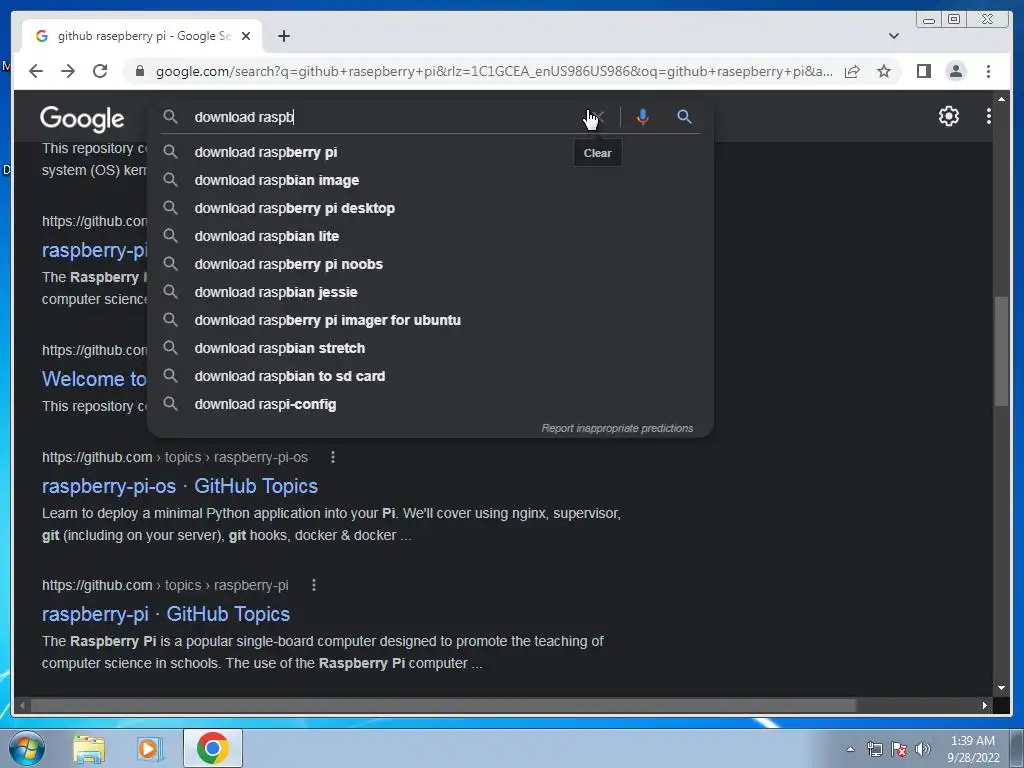
Task: Click the horizontal scrollbar right arrow
Action: click(x=985, y=705)
